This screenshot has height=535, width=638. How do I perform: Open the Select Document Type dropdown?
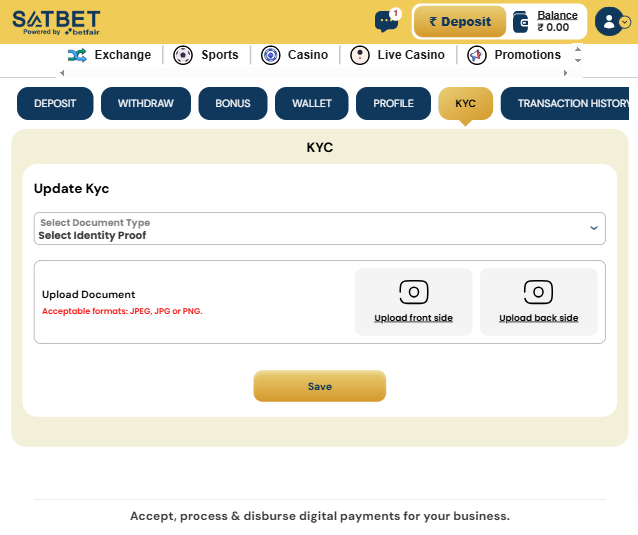[x=320, y=228]
